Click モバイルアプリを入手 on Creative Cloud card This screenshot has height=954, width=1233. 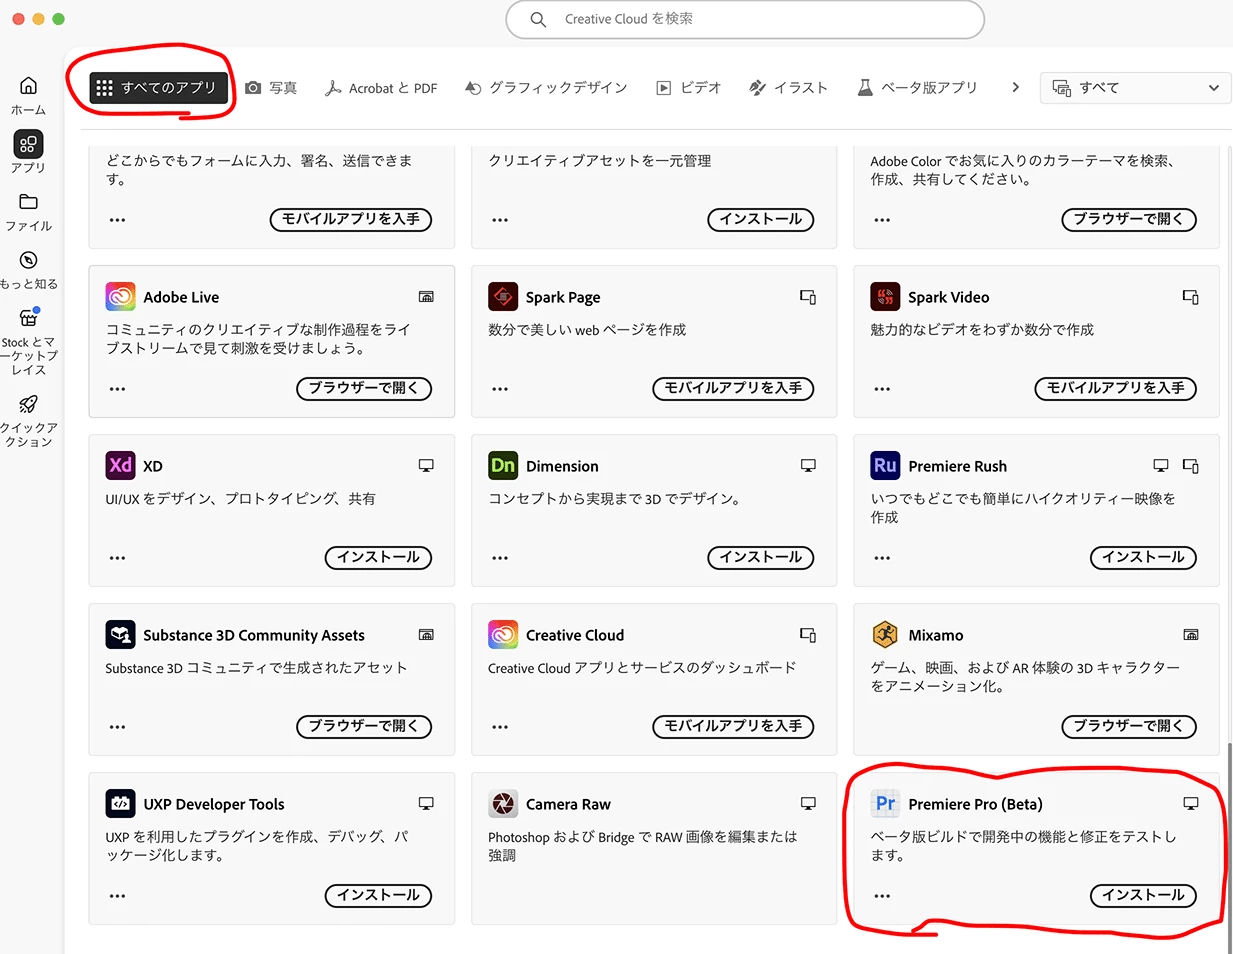point(733,727)
